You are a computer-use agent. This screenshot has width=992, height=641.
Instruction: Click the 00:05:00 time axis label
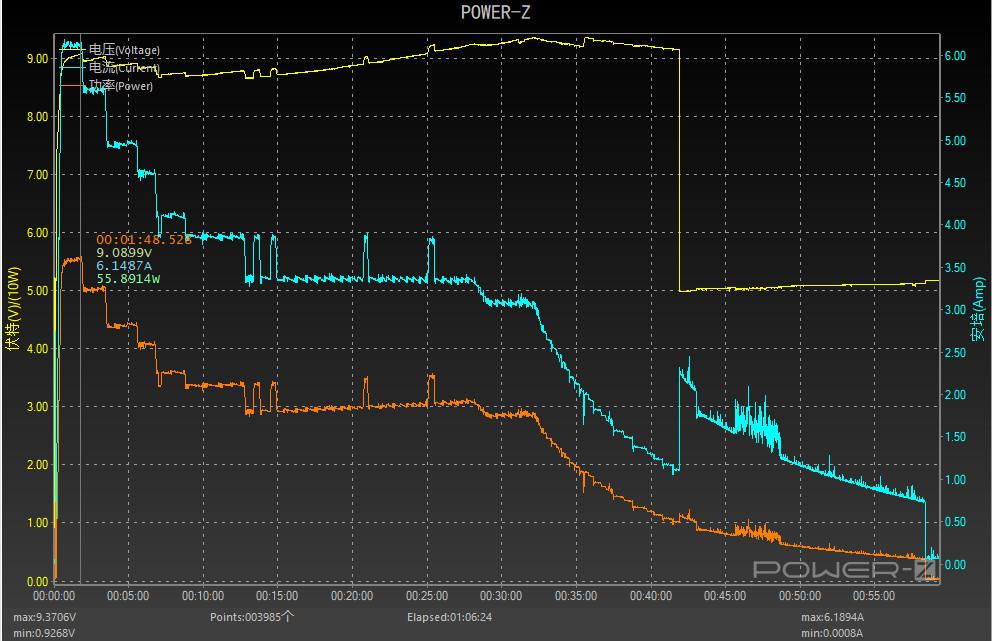(128, 596)
